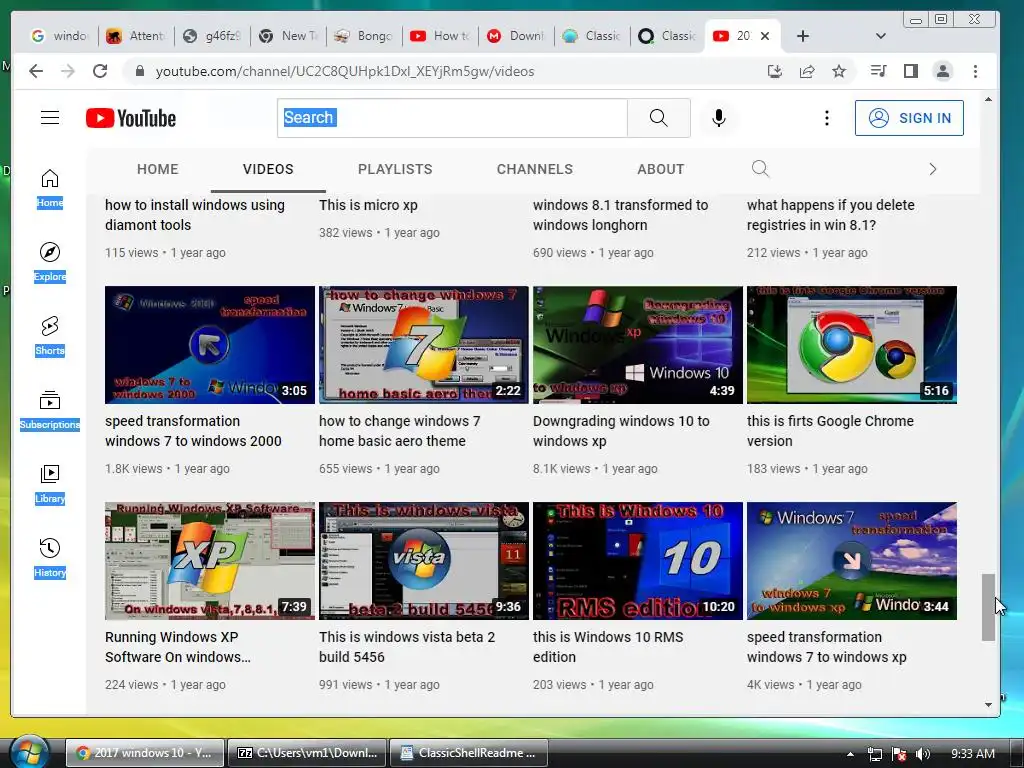Click the network icon in system tray

(874, 754)
